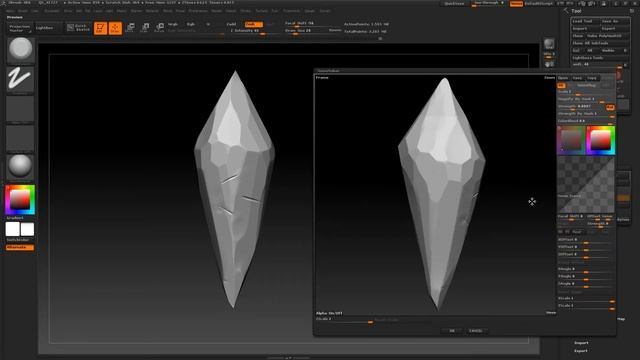Adjust the XOffset slider

coord(586,240)
